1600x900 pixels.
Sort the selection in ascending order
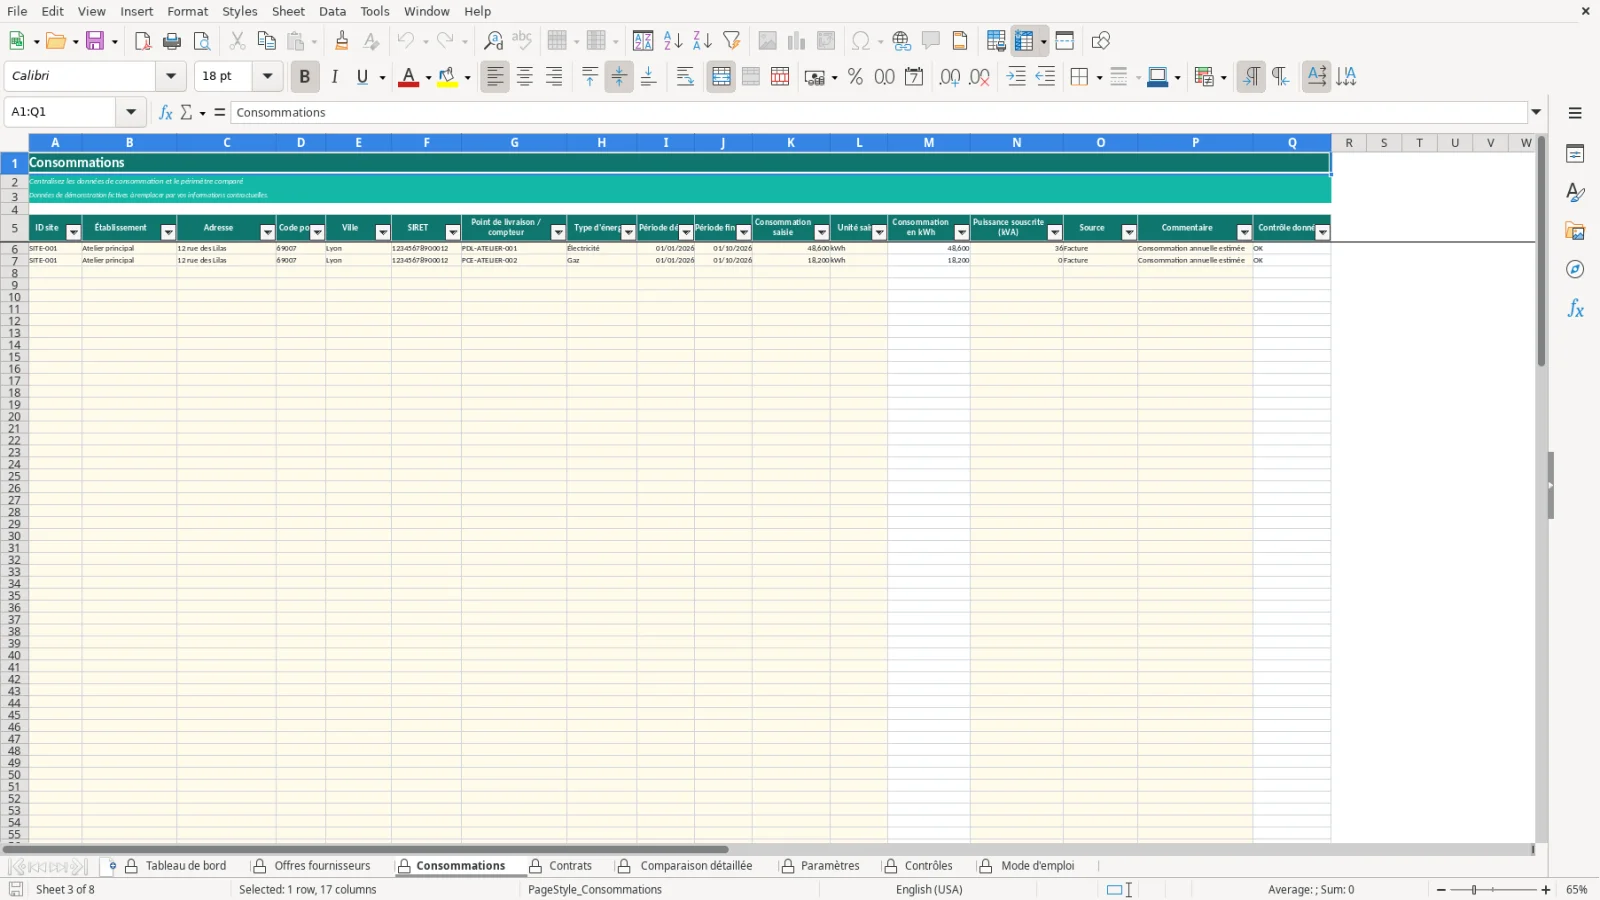point(673,41)
